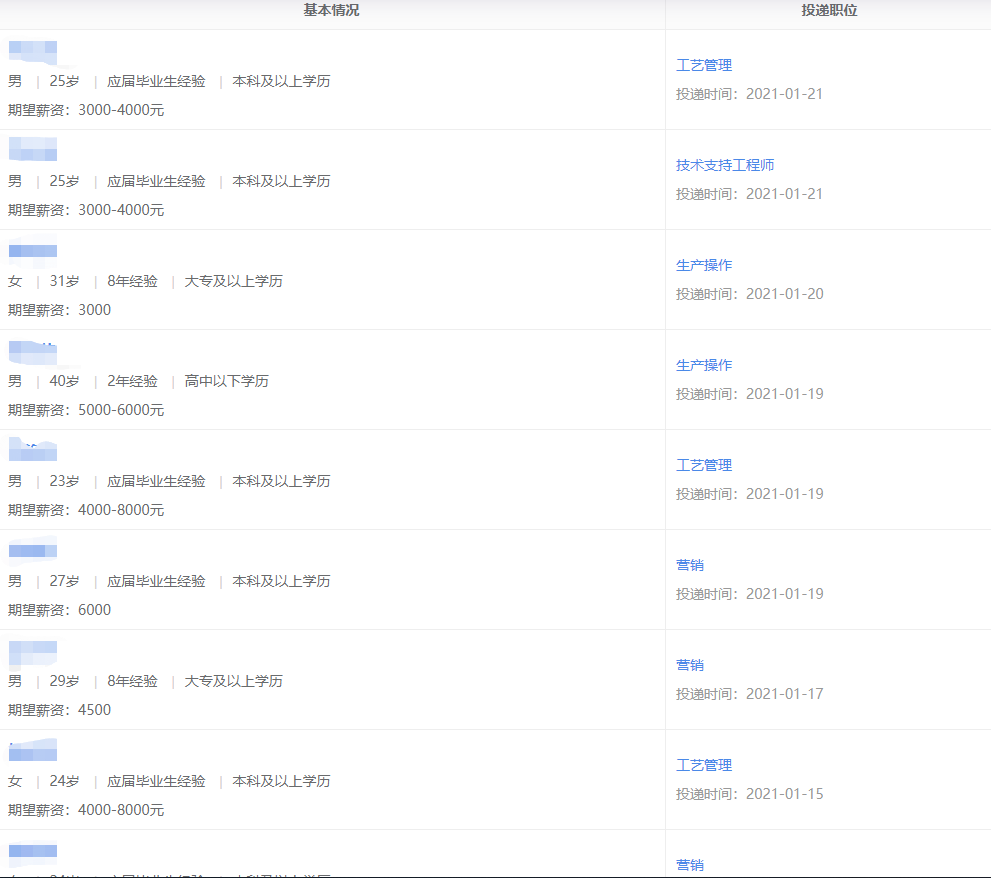Image resolution: width=991 pixels, height=878 pixels.
Task: Open the blurred name of the topmost applicant
Action: [33, 52]
